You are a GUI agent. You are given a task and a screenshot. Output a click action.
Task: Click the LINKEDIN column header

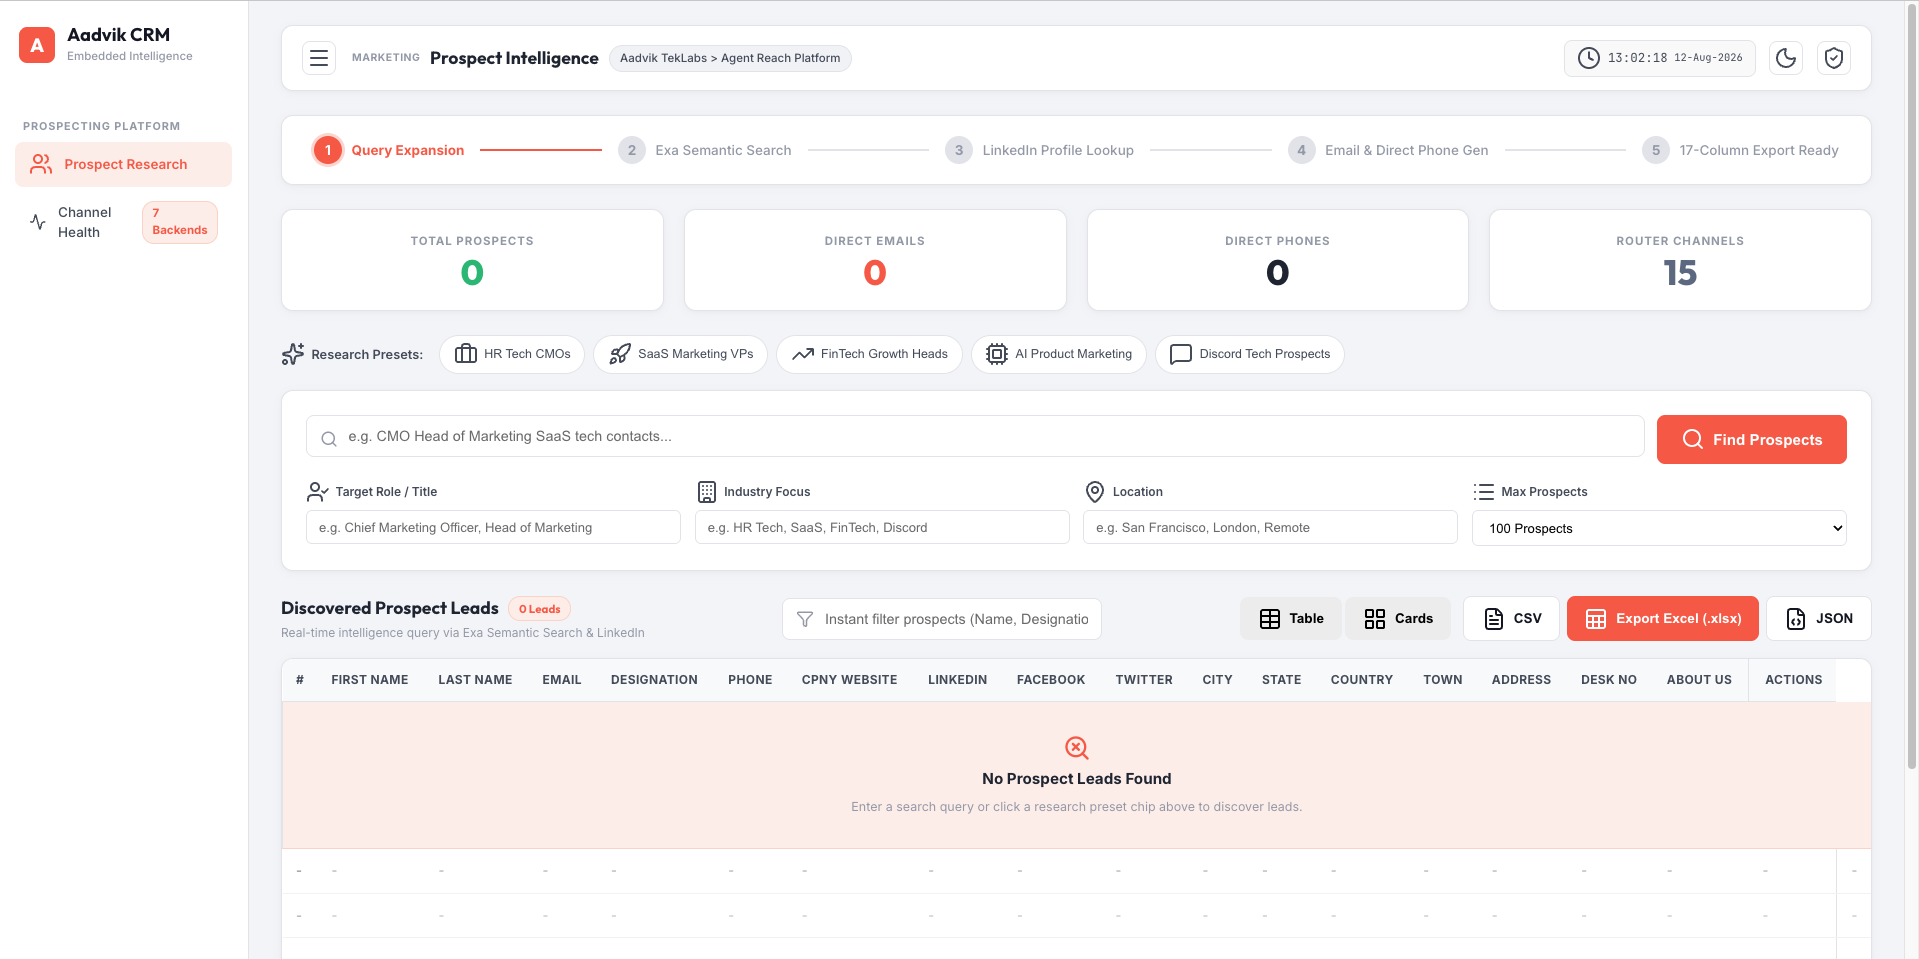pos(957,680)
